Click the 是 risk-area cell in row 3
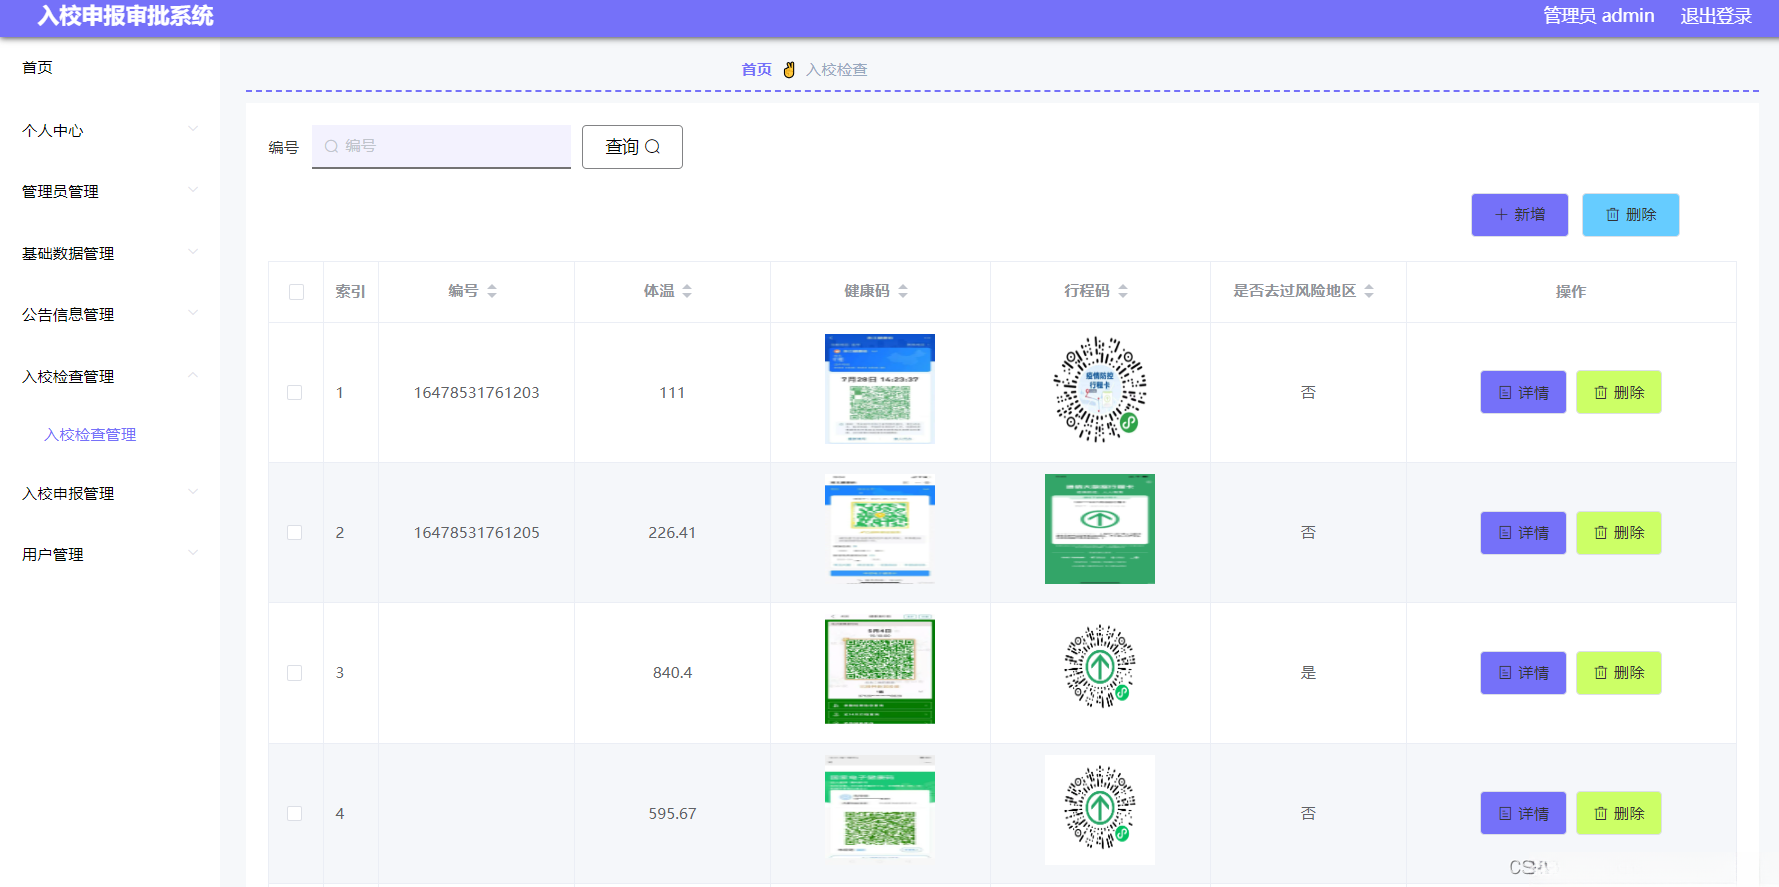Viewport: 1779px width, 887px height. coord(1308,673)
